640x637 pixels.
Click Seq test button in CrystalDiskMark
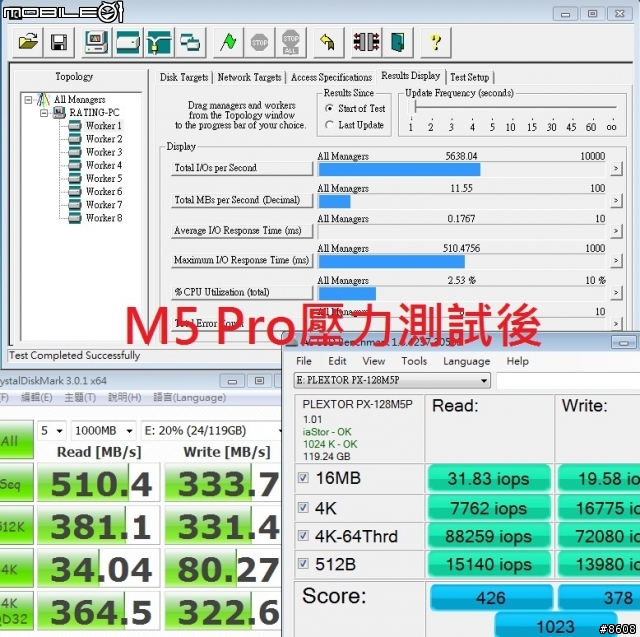pos(16,483)
